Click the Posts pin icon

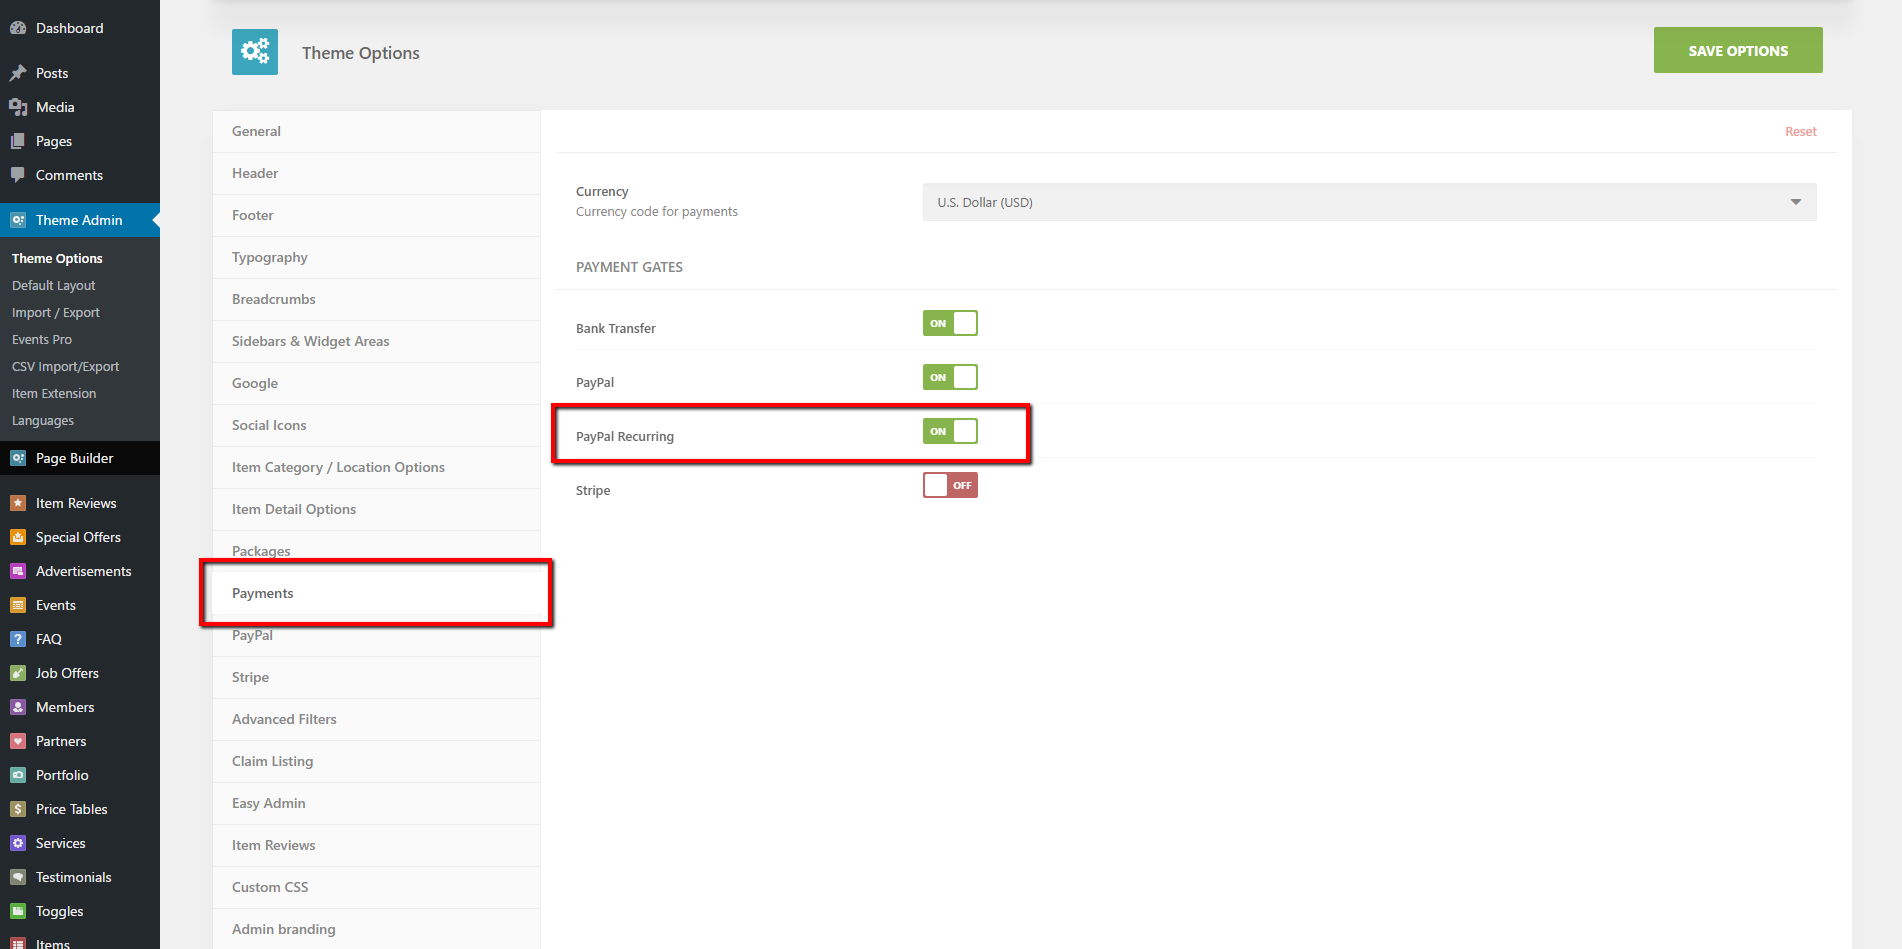tap(18, 73)
